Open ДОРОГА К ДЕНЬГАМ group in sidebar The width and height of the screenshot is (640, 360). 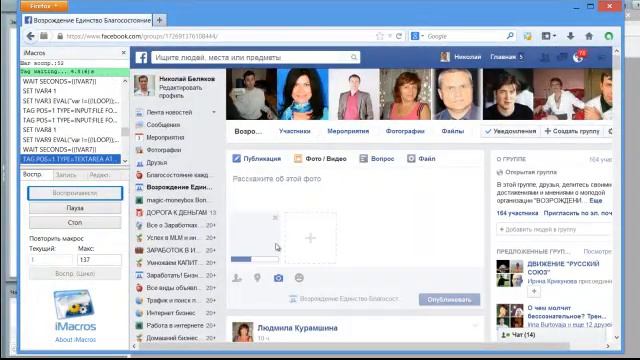tap(176, 213)
